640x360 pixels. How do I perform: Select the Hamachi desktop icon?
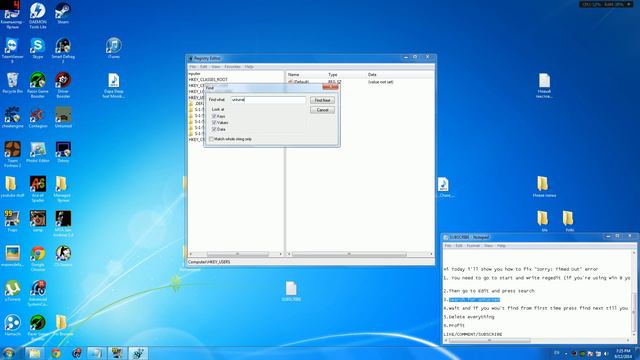click(x=12, y=326)
